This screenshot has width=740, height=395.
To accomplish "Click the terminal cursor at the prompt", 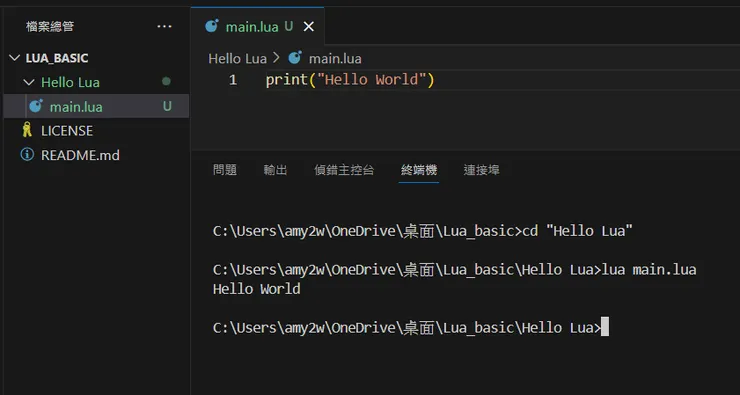I will pyautogui.click(x=605, y=327).
